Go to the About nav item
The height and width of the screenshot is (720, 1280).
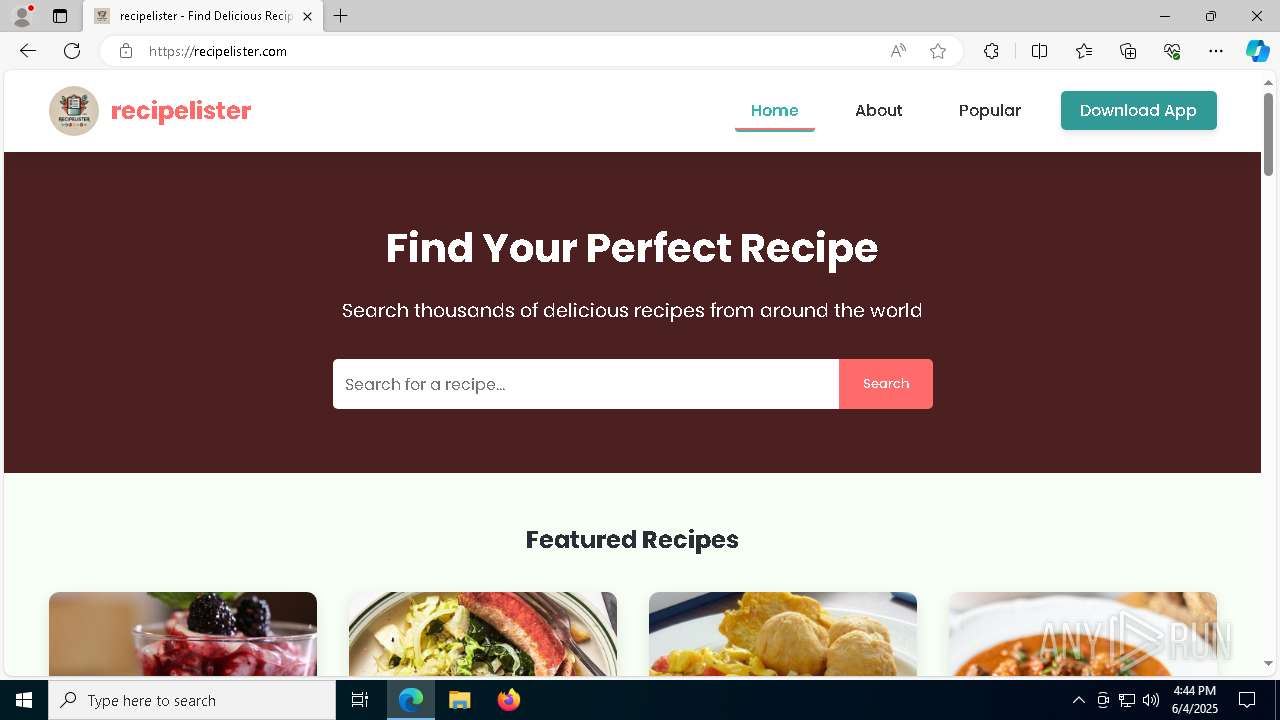click(878, 111)
